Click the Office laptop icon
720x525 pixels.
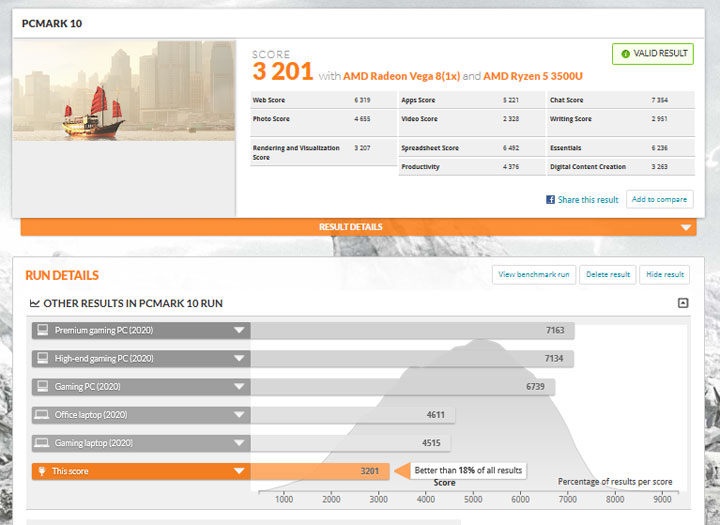click(x=42, y=414)
